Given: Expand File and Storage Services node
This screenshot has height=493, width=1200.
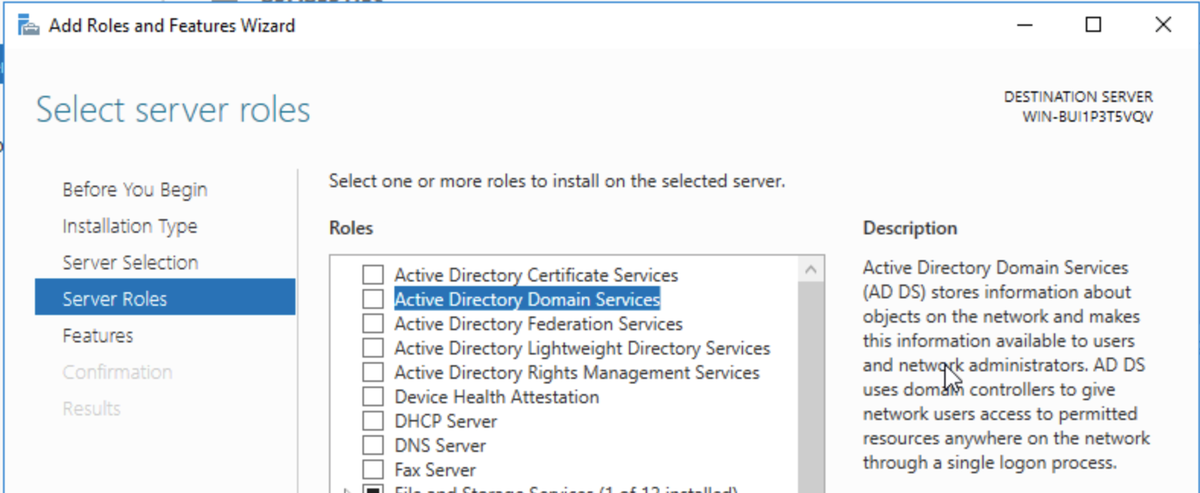Looking at the screenshot, I should coord(347,490).
